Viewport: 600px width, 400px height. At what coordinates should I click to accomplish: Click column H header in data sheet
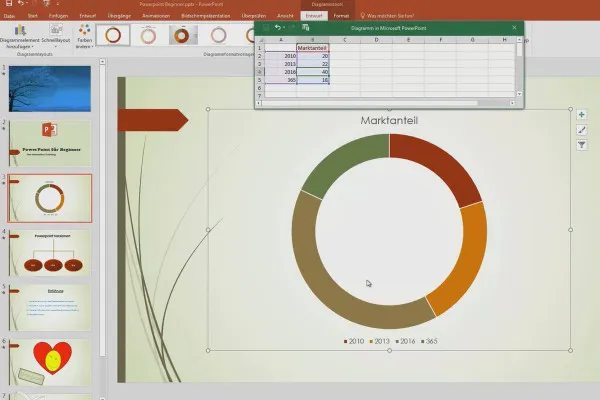coord(504,40)
